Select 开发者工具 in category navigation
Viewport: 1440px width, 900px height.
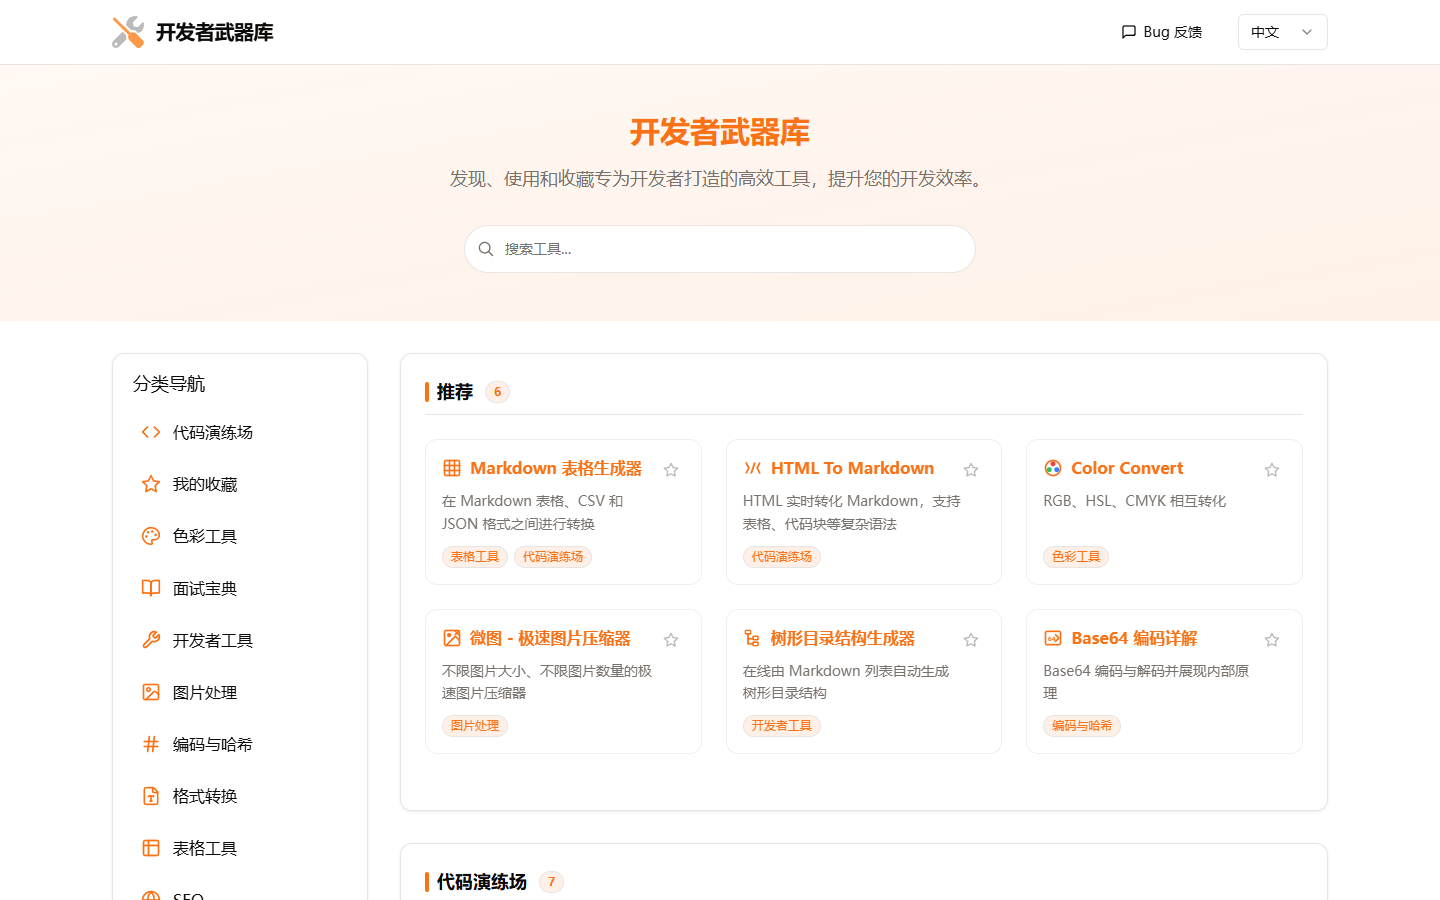pyautogui.click(x=240, y=640)
